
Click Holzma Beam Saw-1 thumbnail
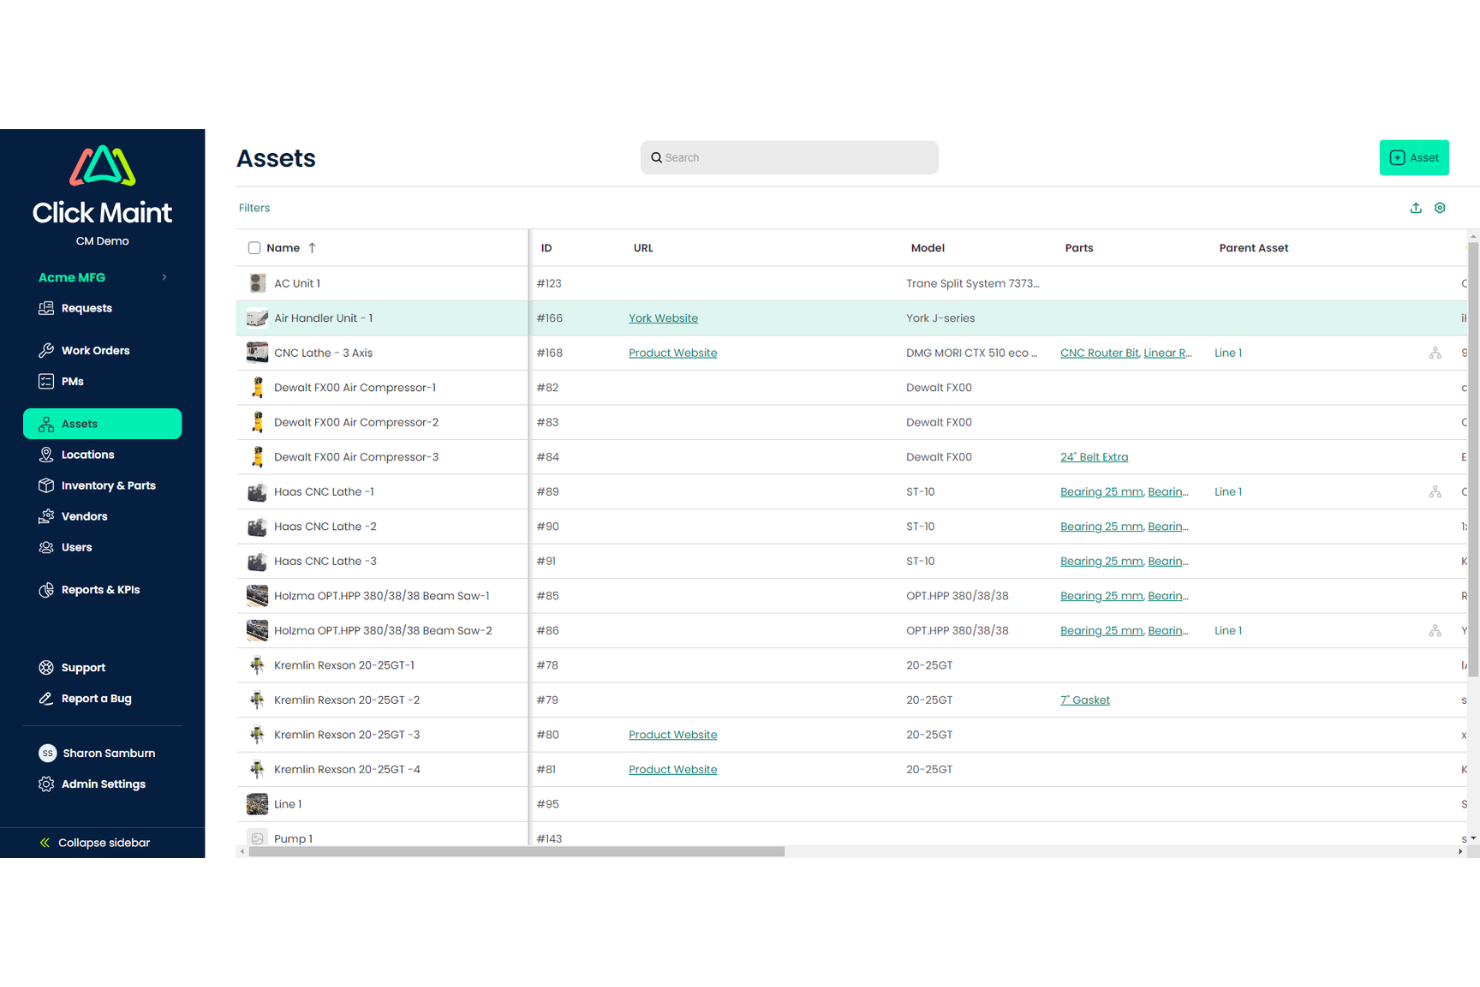[x=257, y=596]
